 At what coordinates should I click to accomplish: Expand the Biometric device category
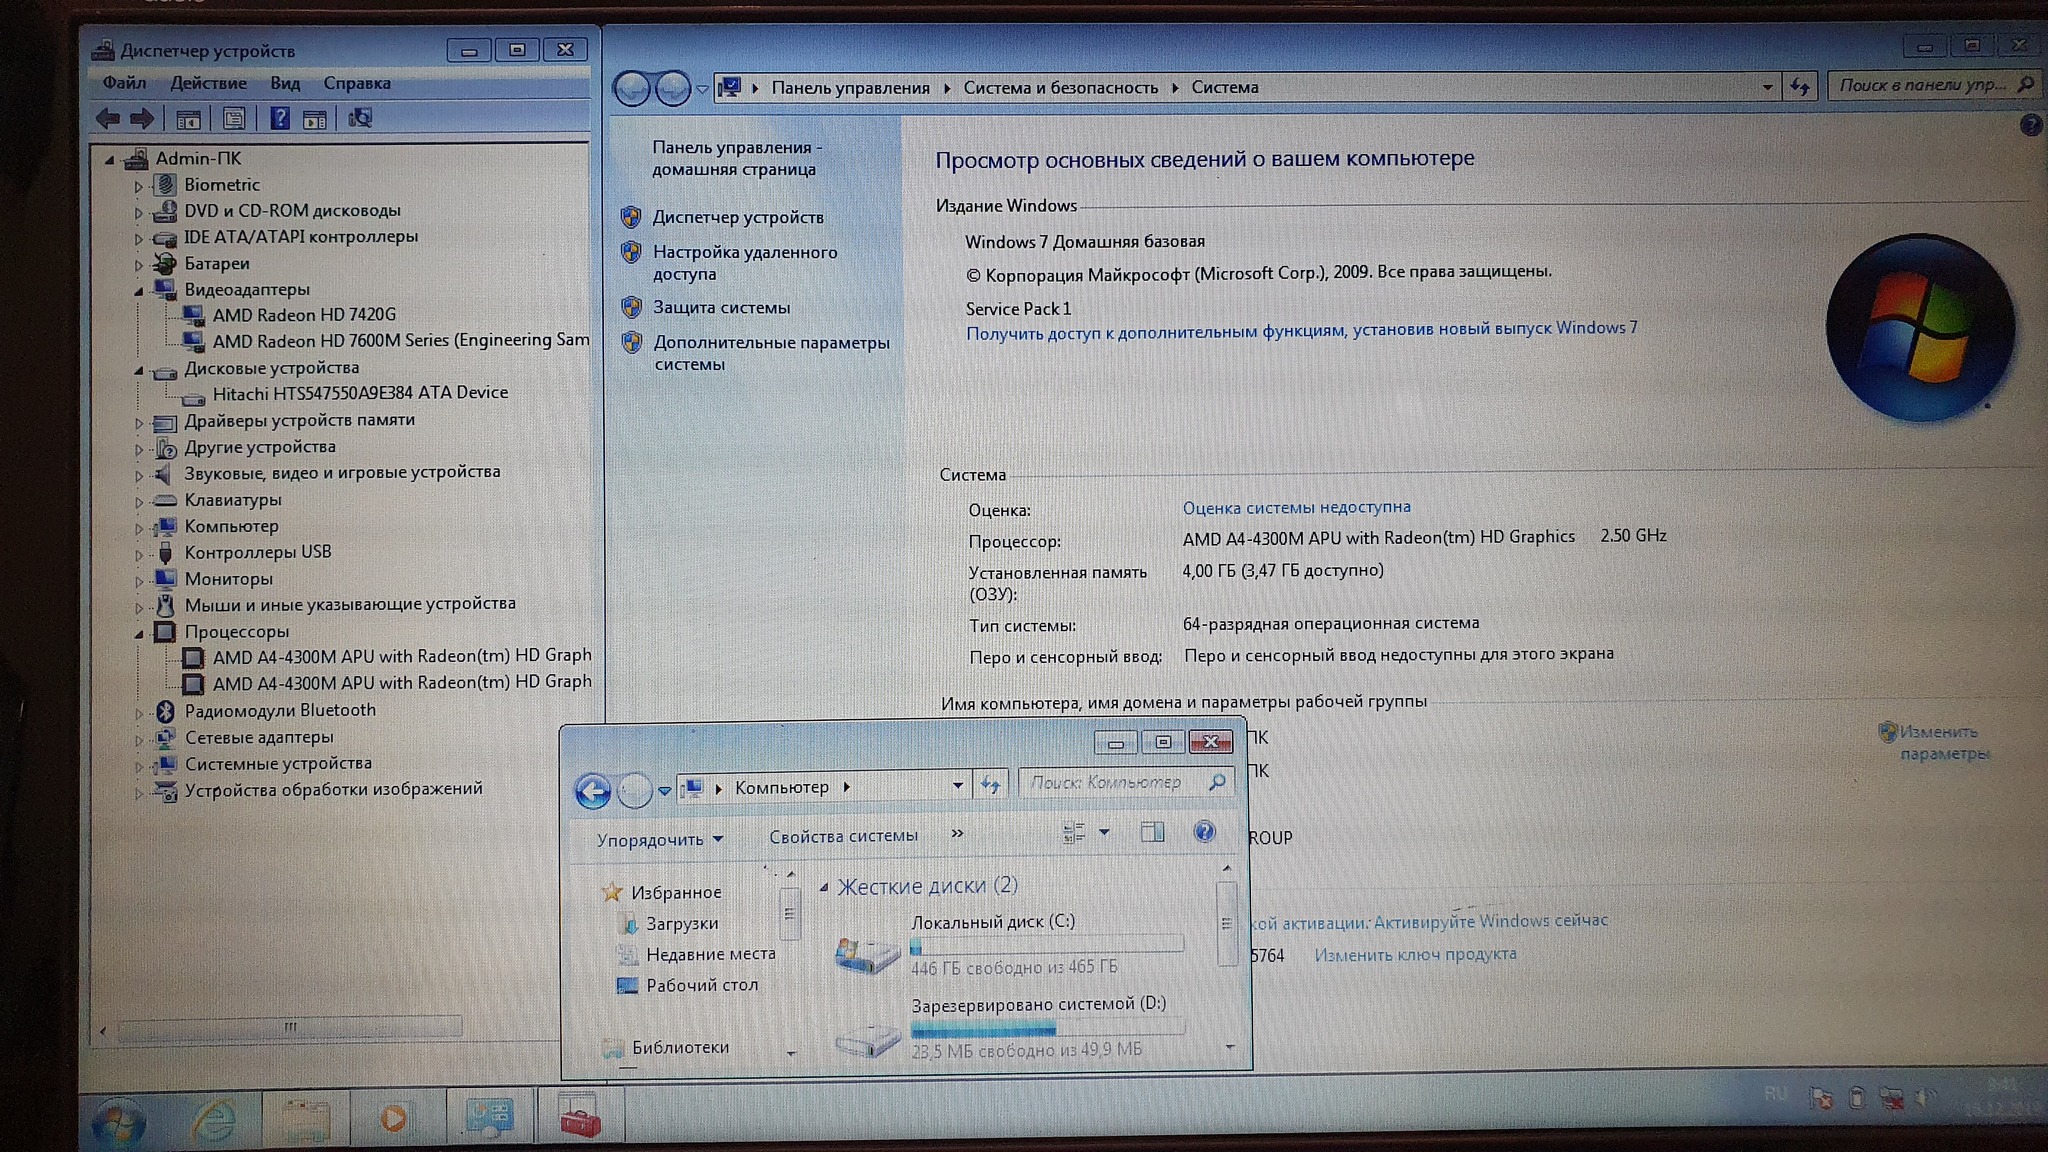pos(139,186)
